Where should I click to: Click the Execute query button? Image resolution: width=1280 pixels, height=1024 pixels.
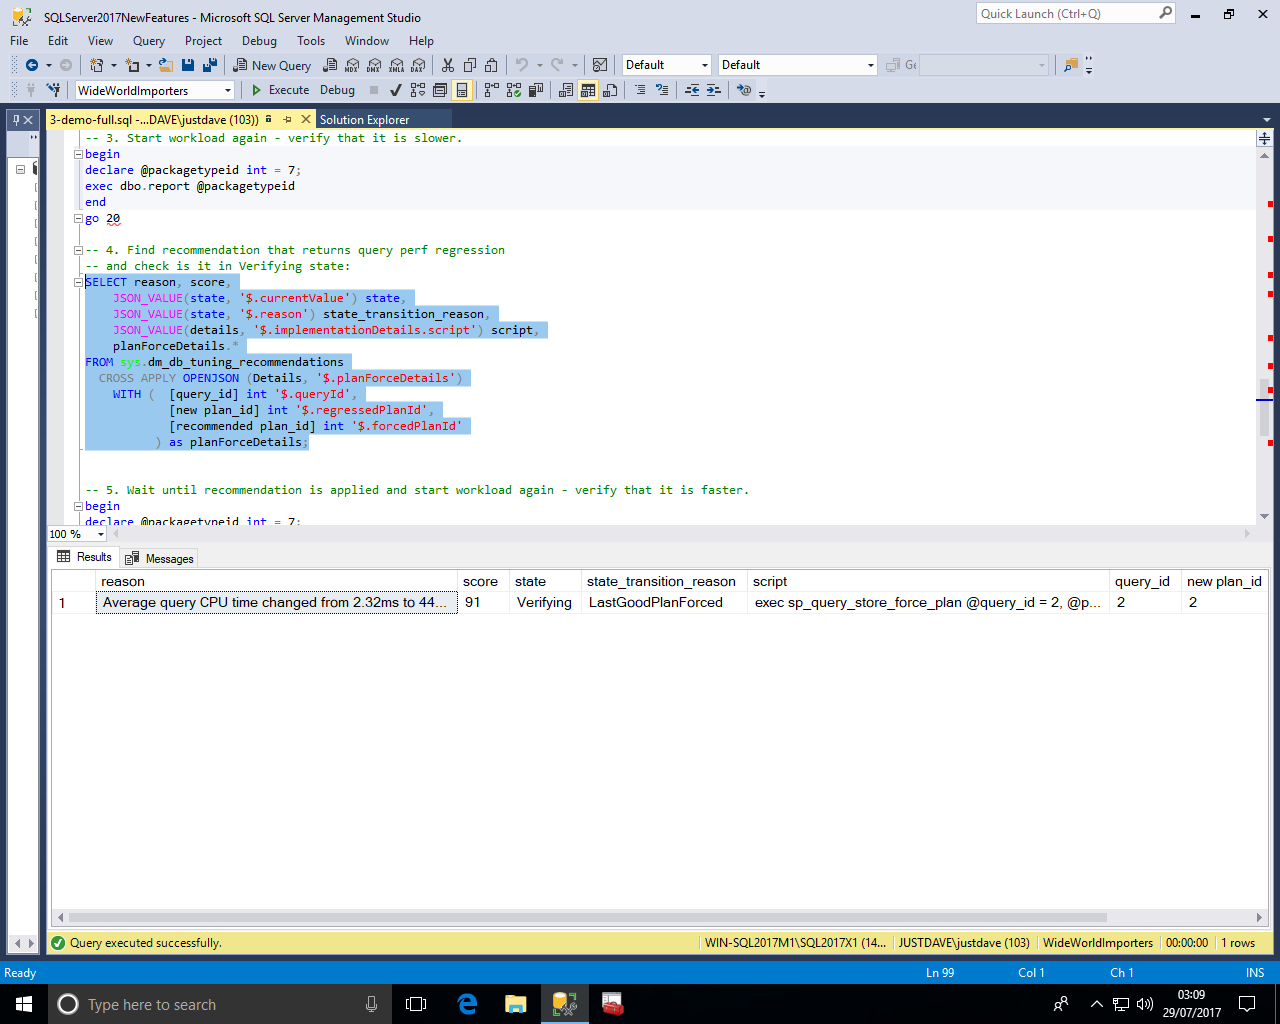[280, 90]
